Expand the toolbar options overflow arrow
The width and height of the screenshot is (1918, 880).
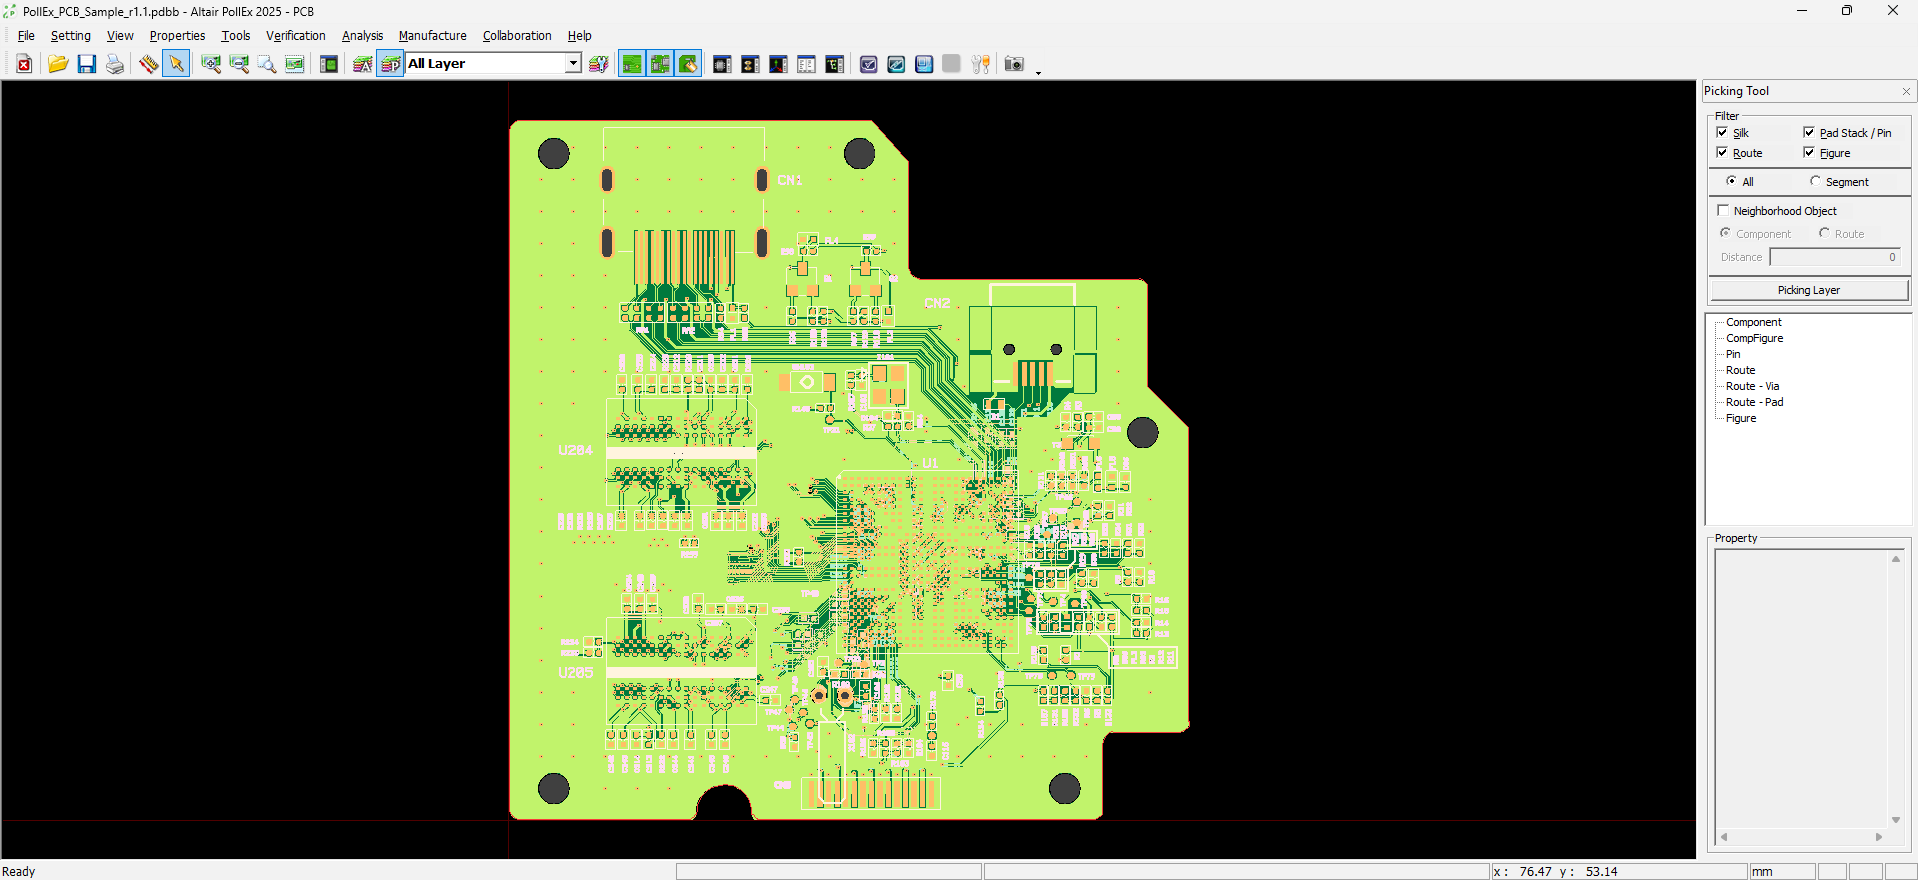pos(1038,72)
